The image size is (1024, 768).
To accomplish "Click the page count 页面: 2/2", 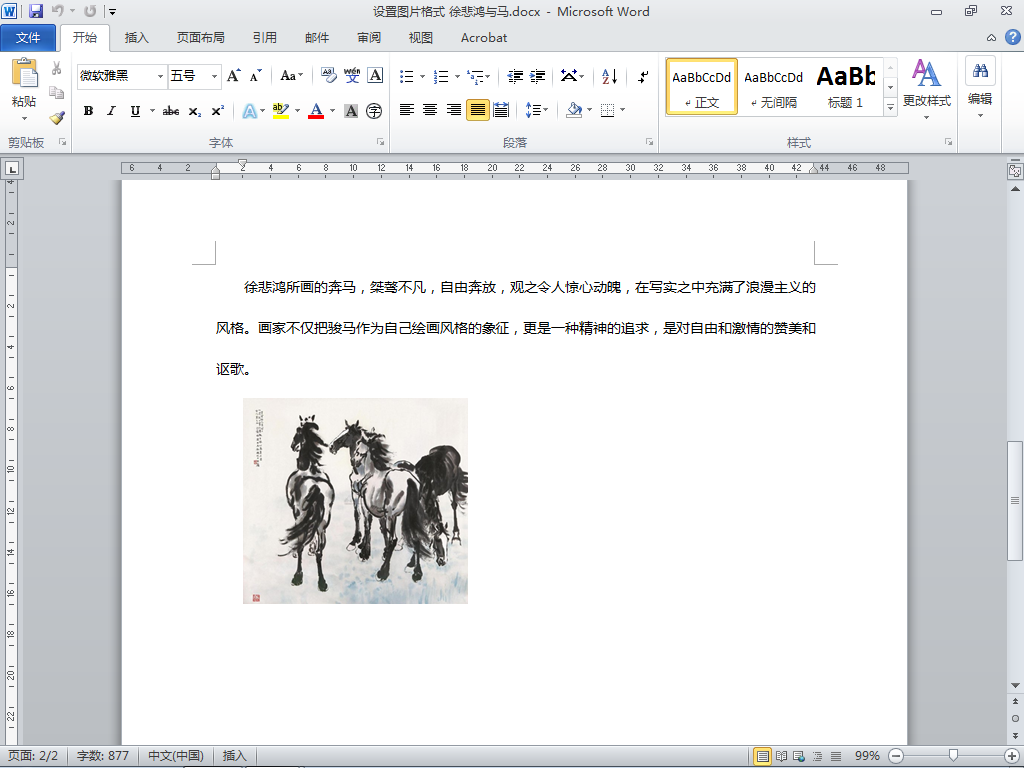I will [x=33, y=756].
